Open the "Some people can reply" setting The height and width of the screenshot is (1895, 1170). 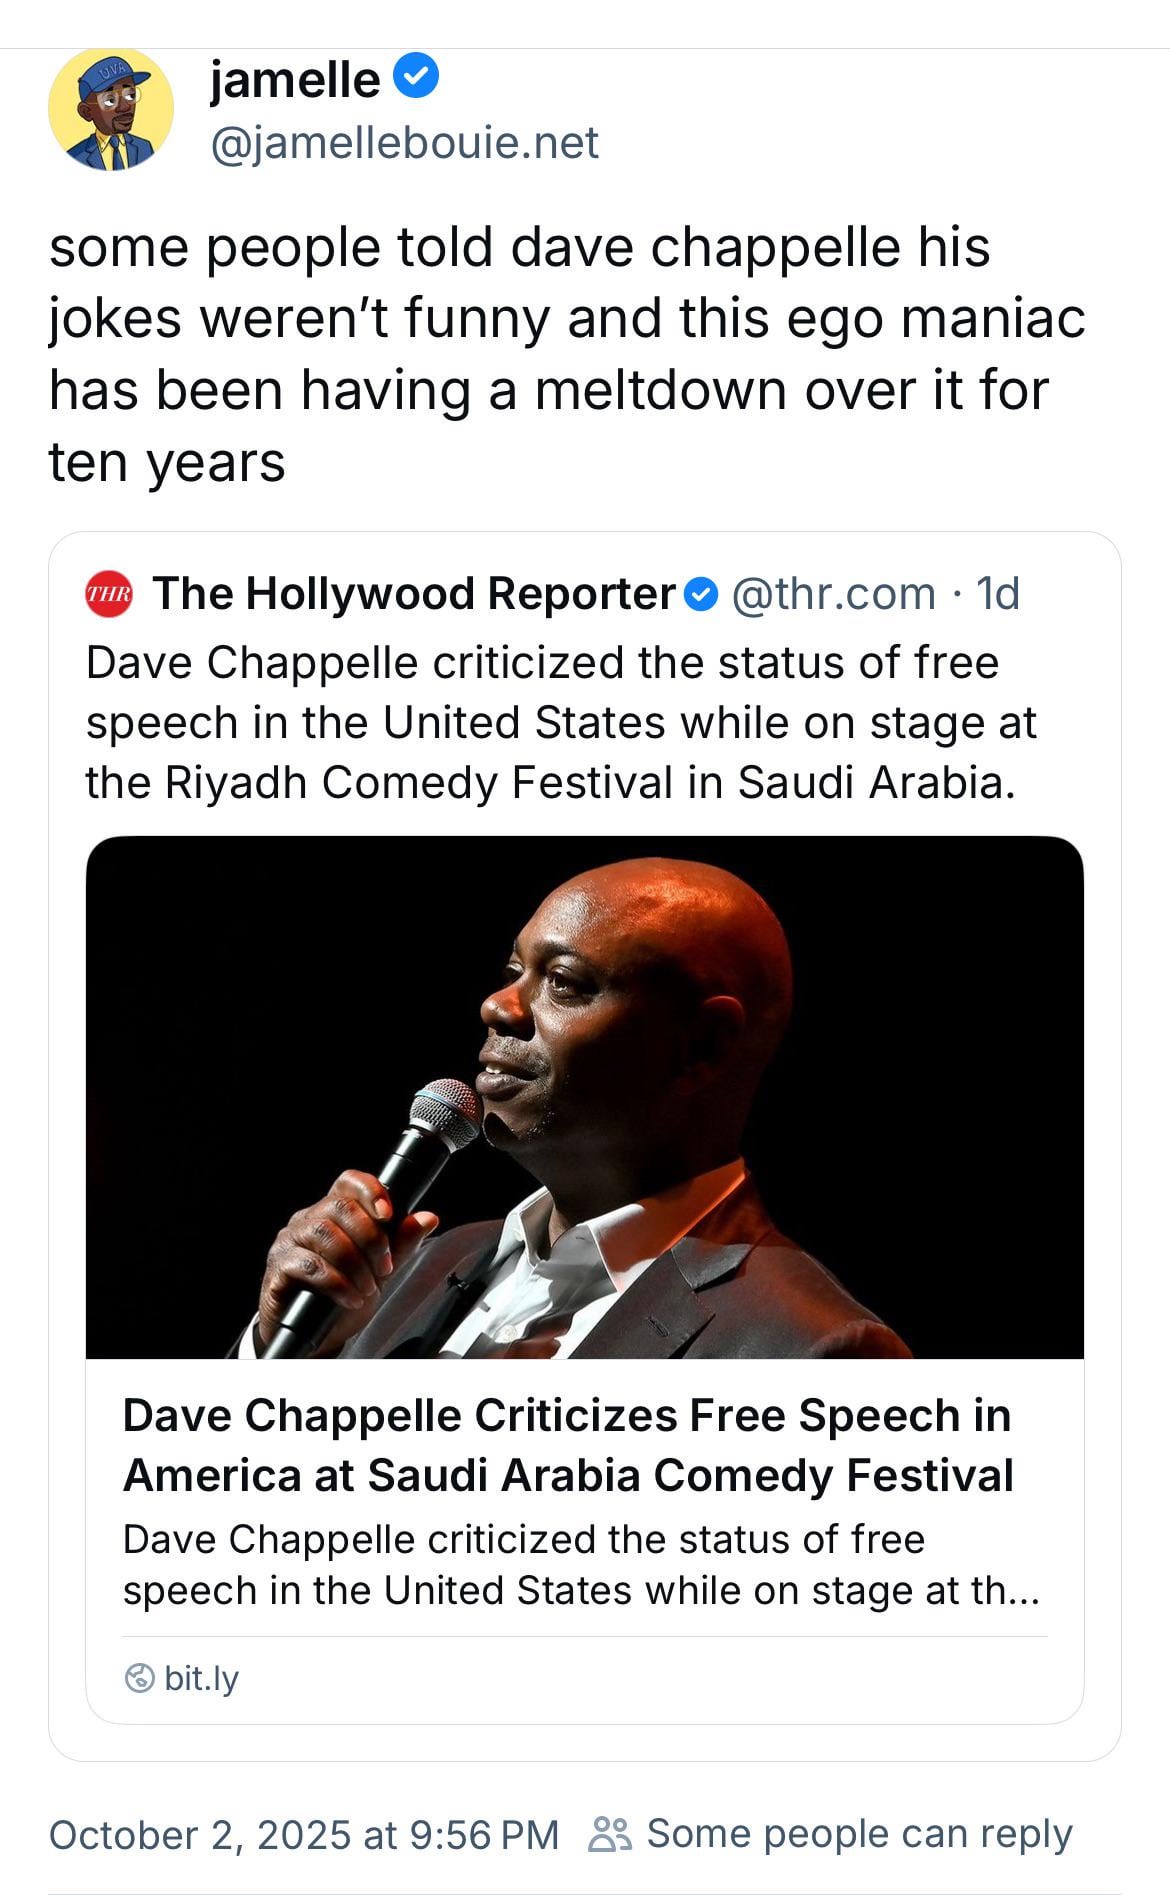859,1833
